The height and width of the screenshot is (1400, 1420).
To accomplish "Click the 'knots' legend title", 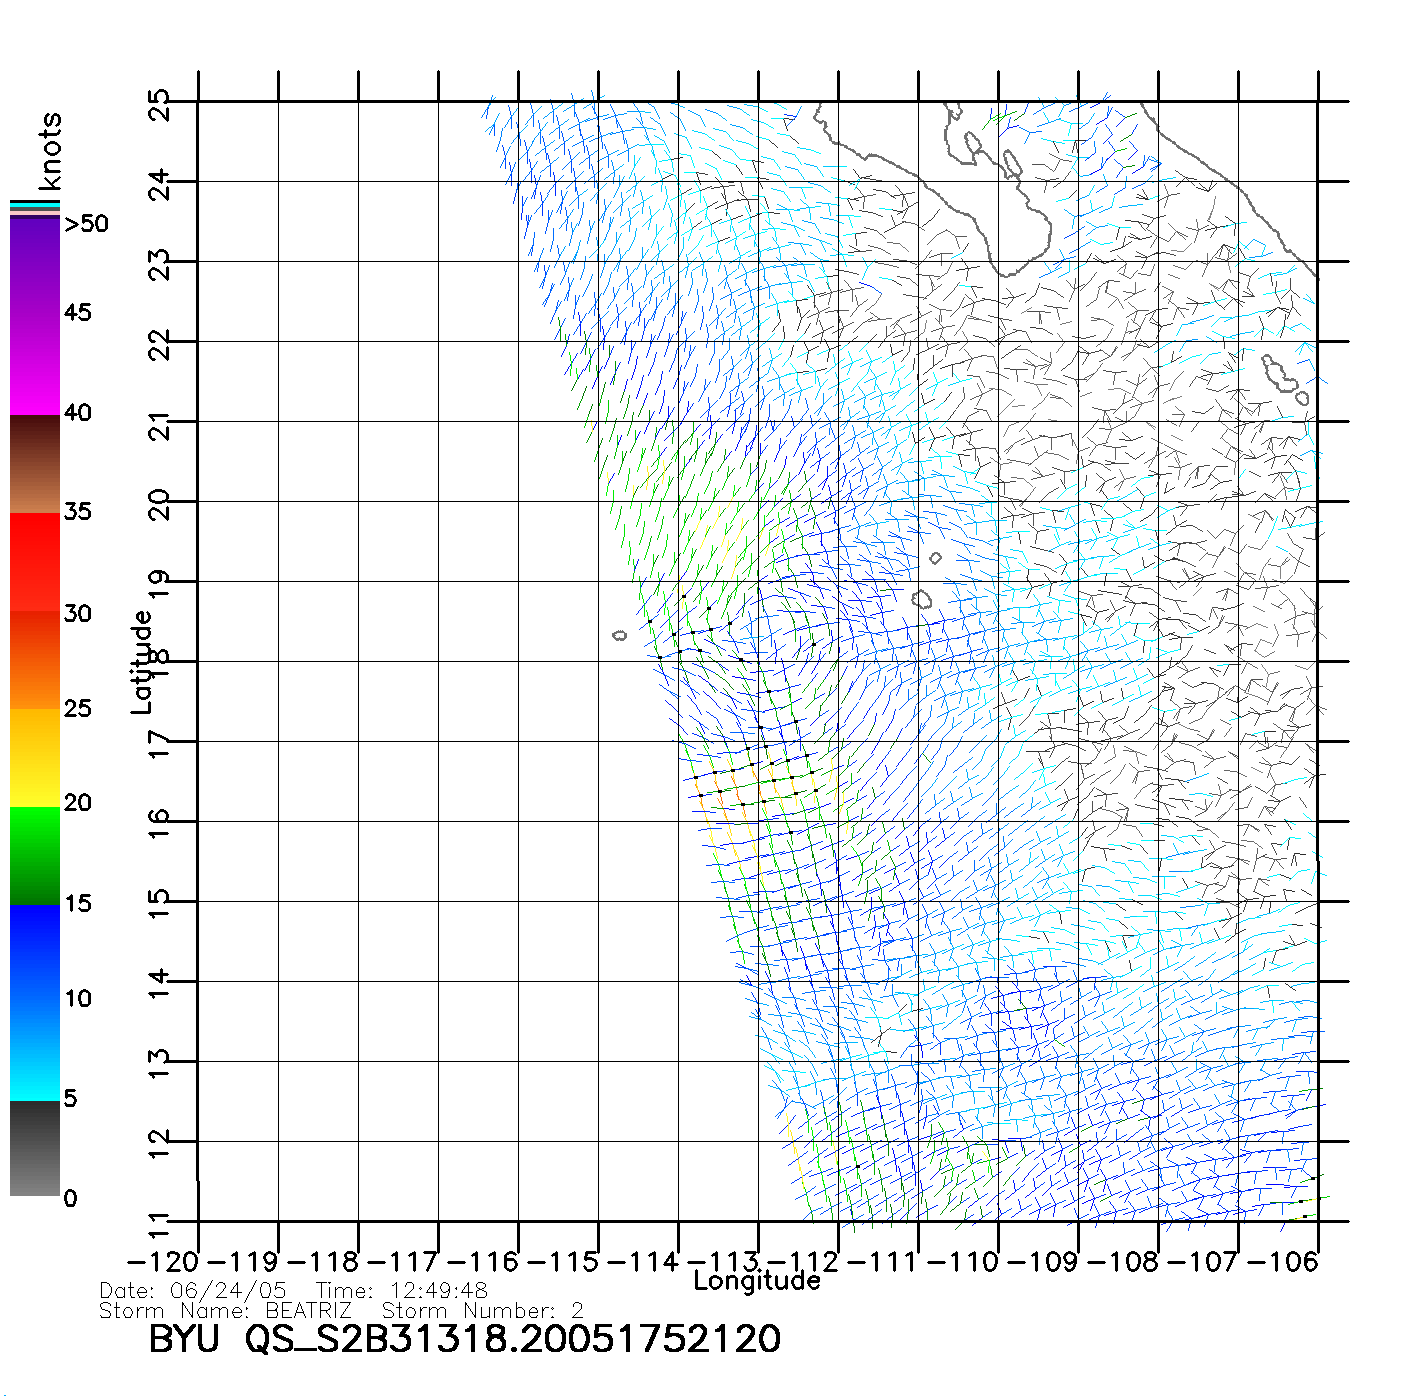I will pos(50,151).
